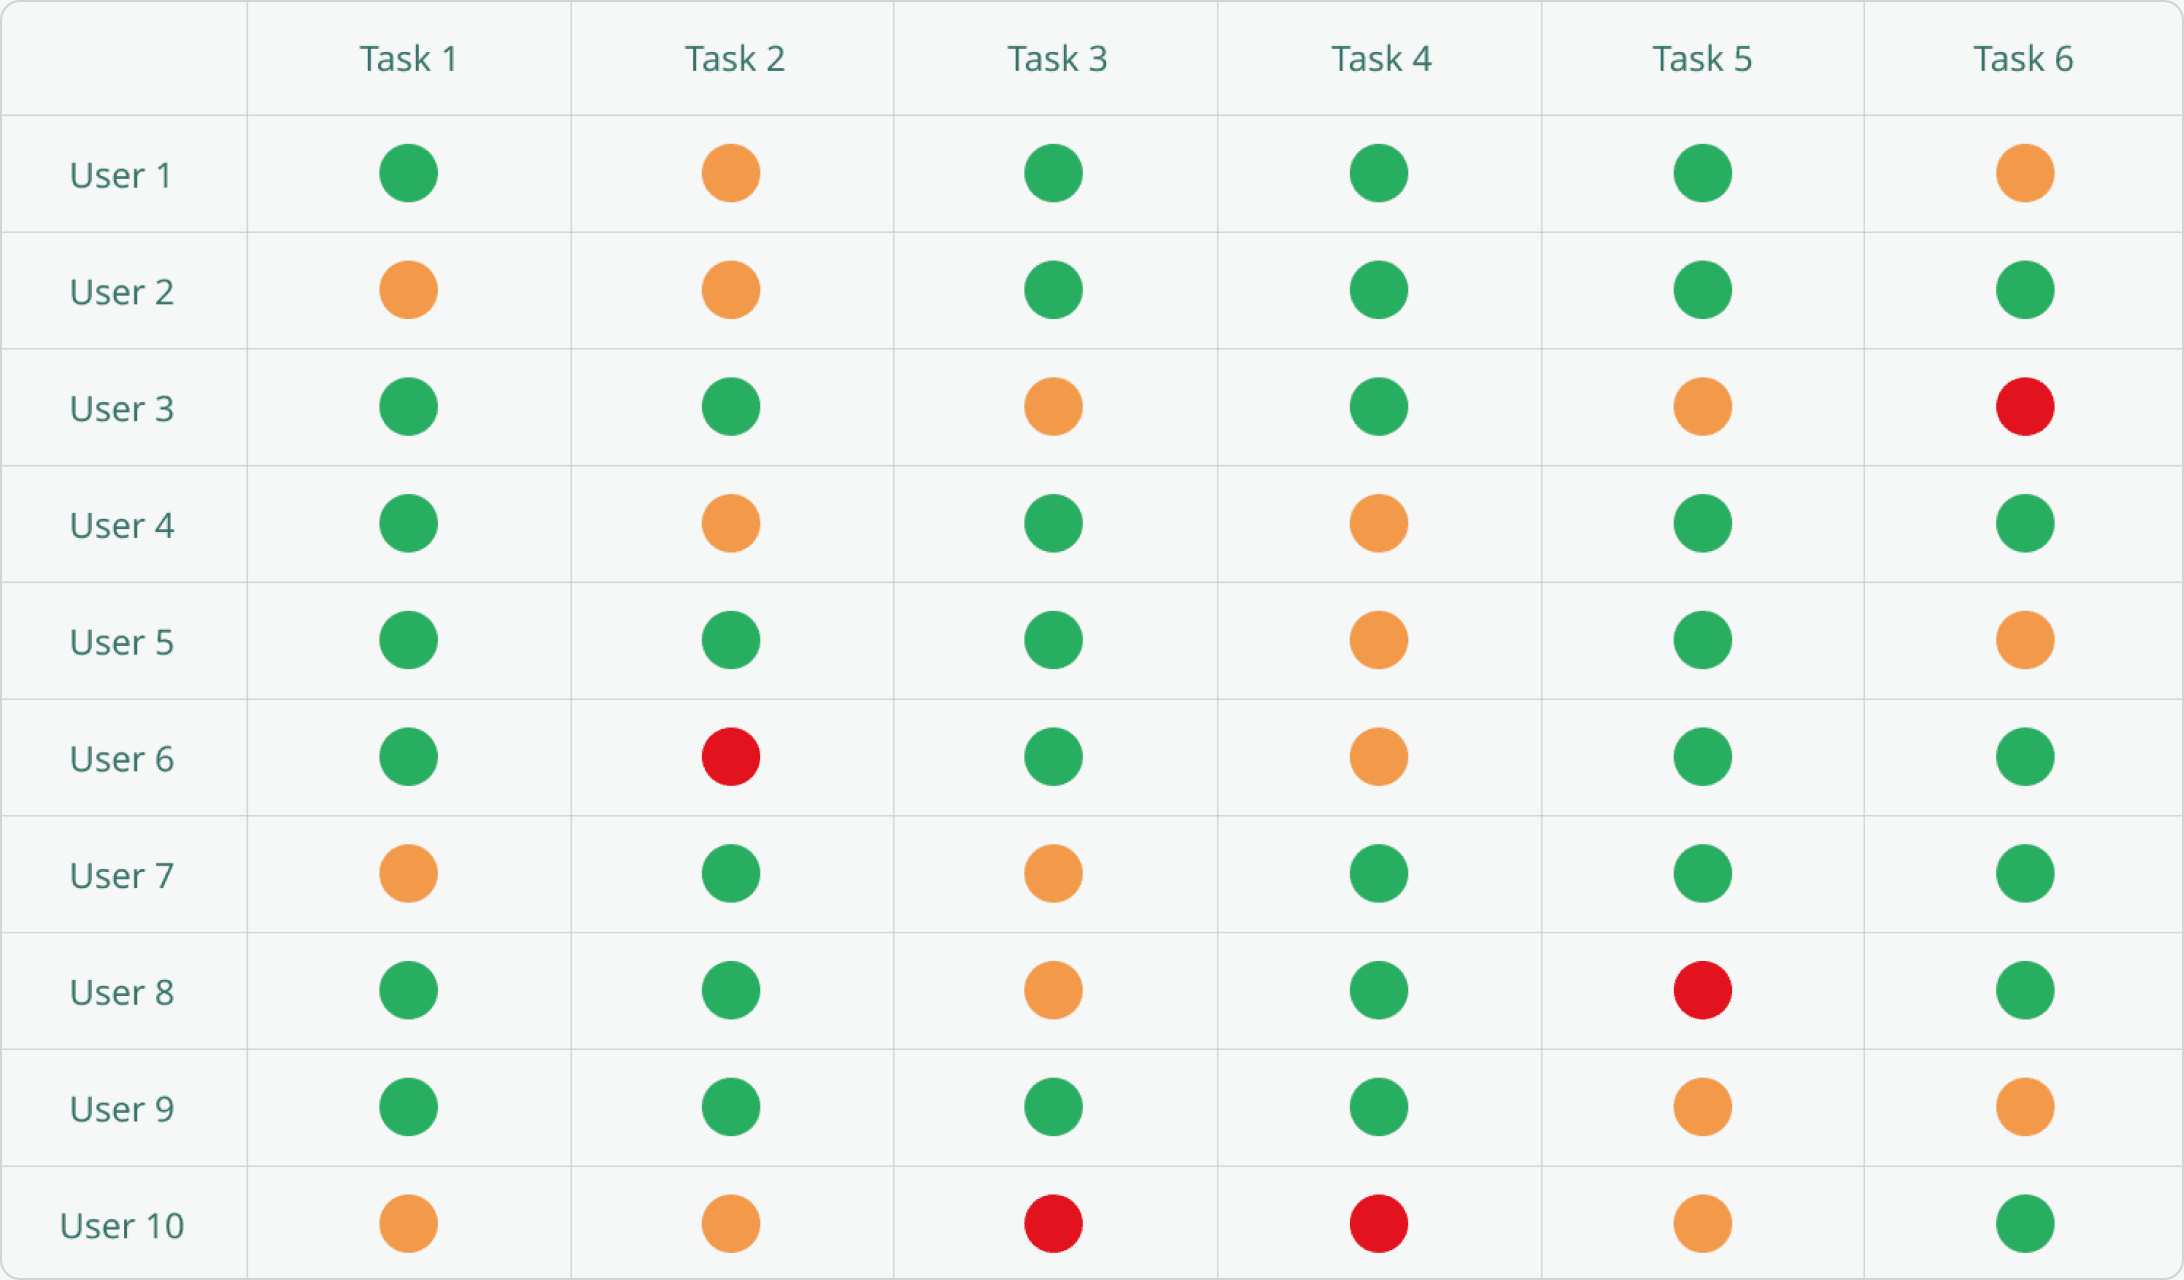Select User 10's orange Task 2 dot
The width and height of the screenshot is (2184, 1280).
coord(731,1224)
